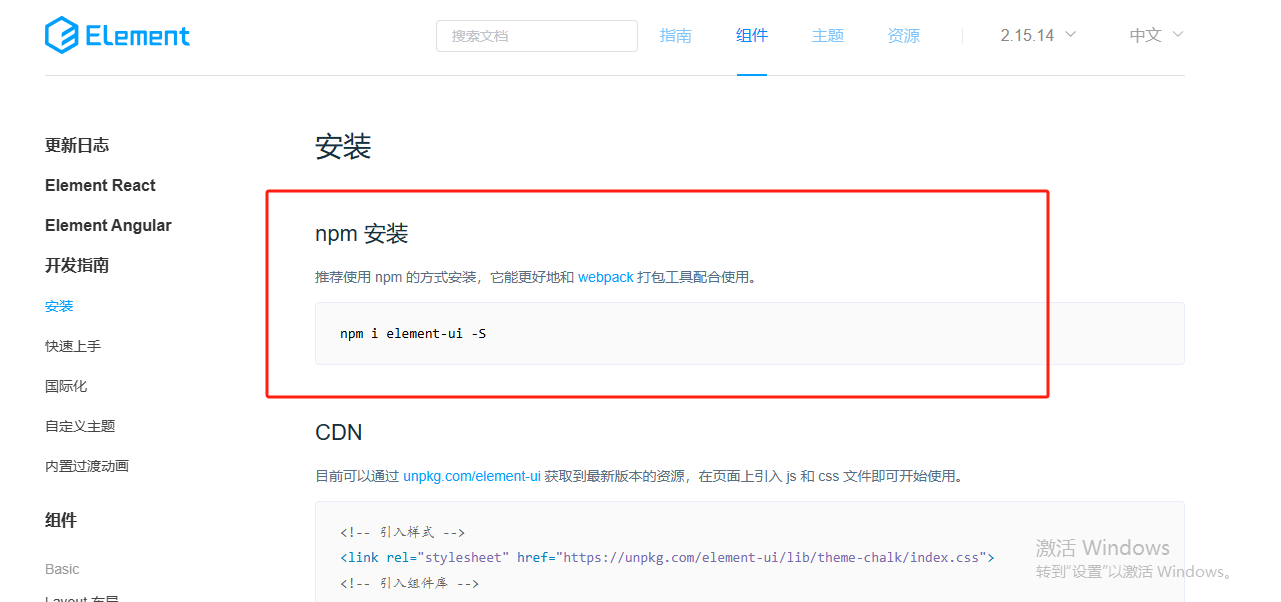The width and height of the screenshot is (1281, 602).
Task: Expand the version dropdown 2.15.14
Action: (1037, 34)
